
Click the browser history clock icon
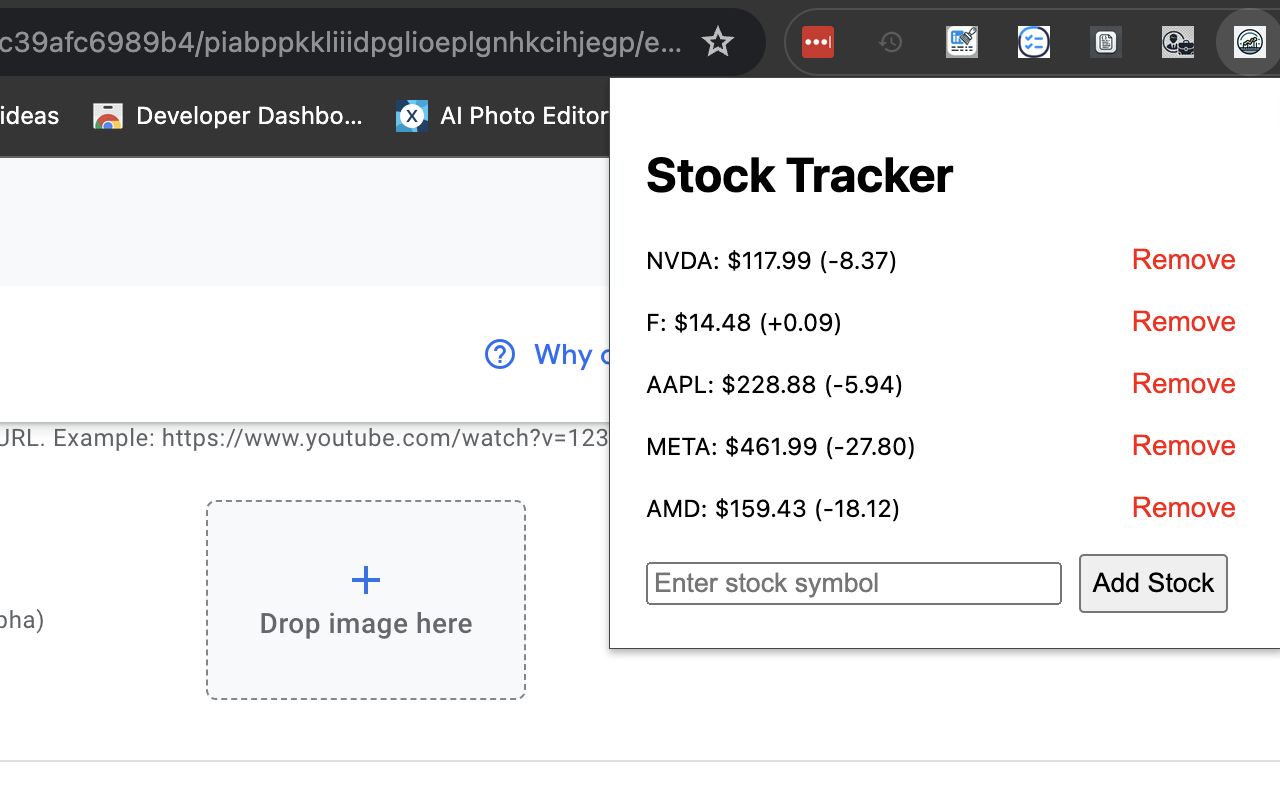click(889, 42)
